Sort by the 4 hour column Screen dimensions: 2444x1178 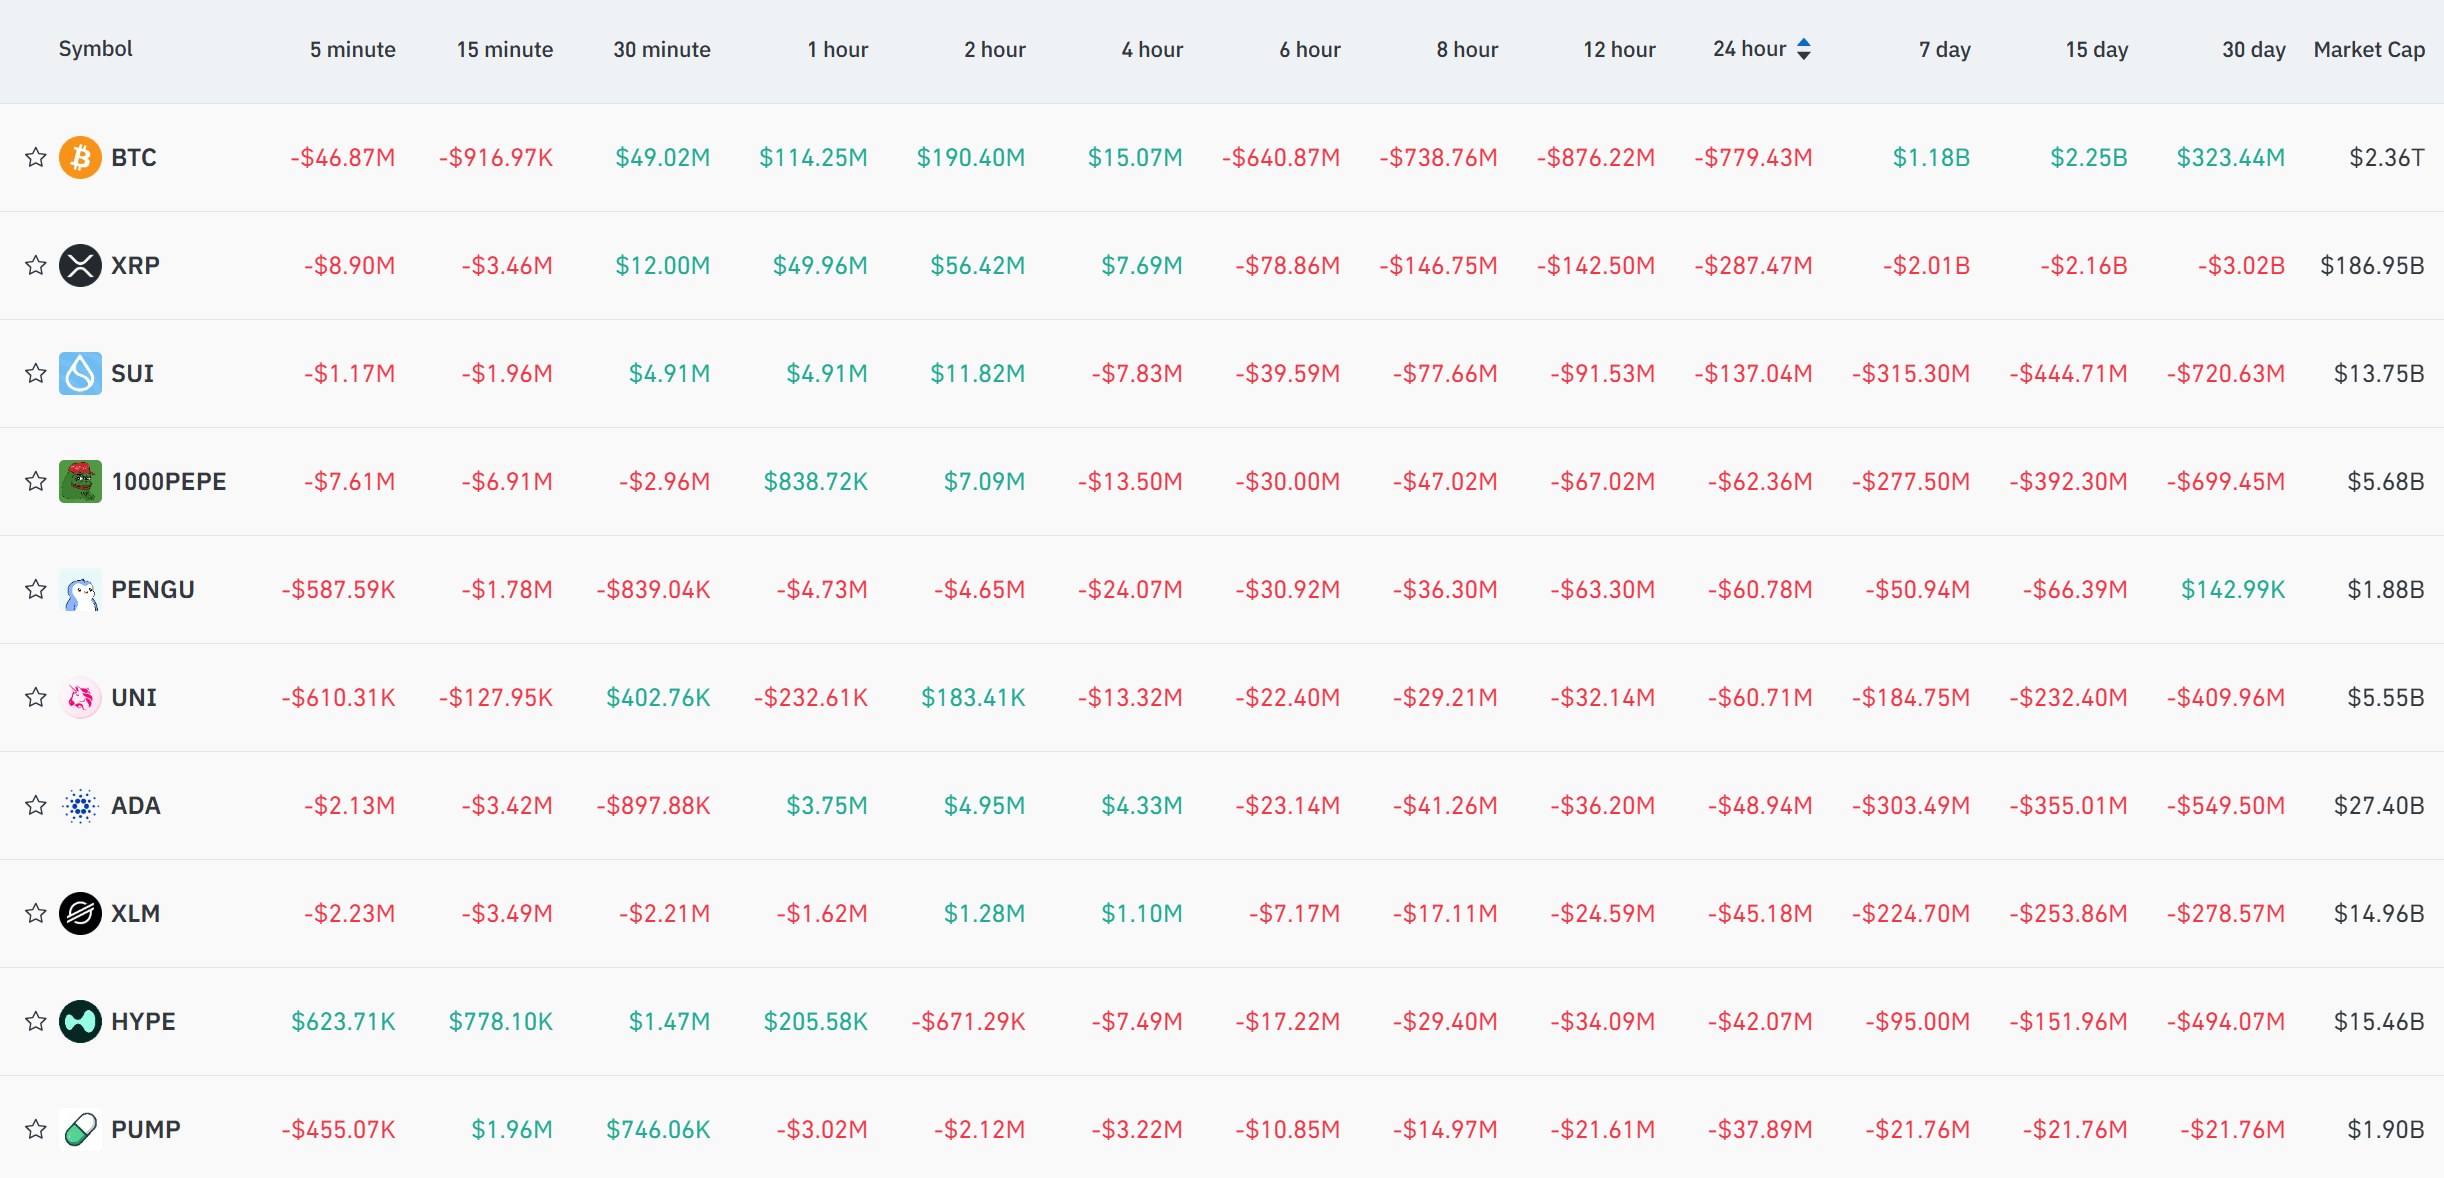(x=1152, y=50)
